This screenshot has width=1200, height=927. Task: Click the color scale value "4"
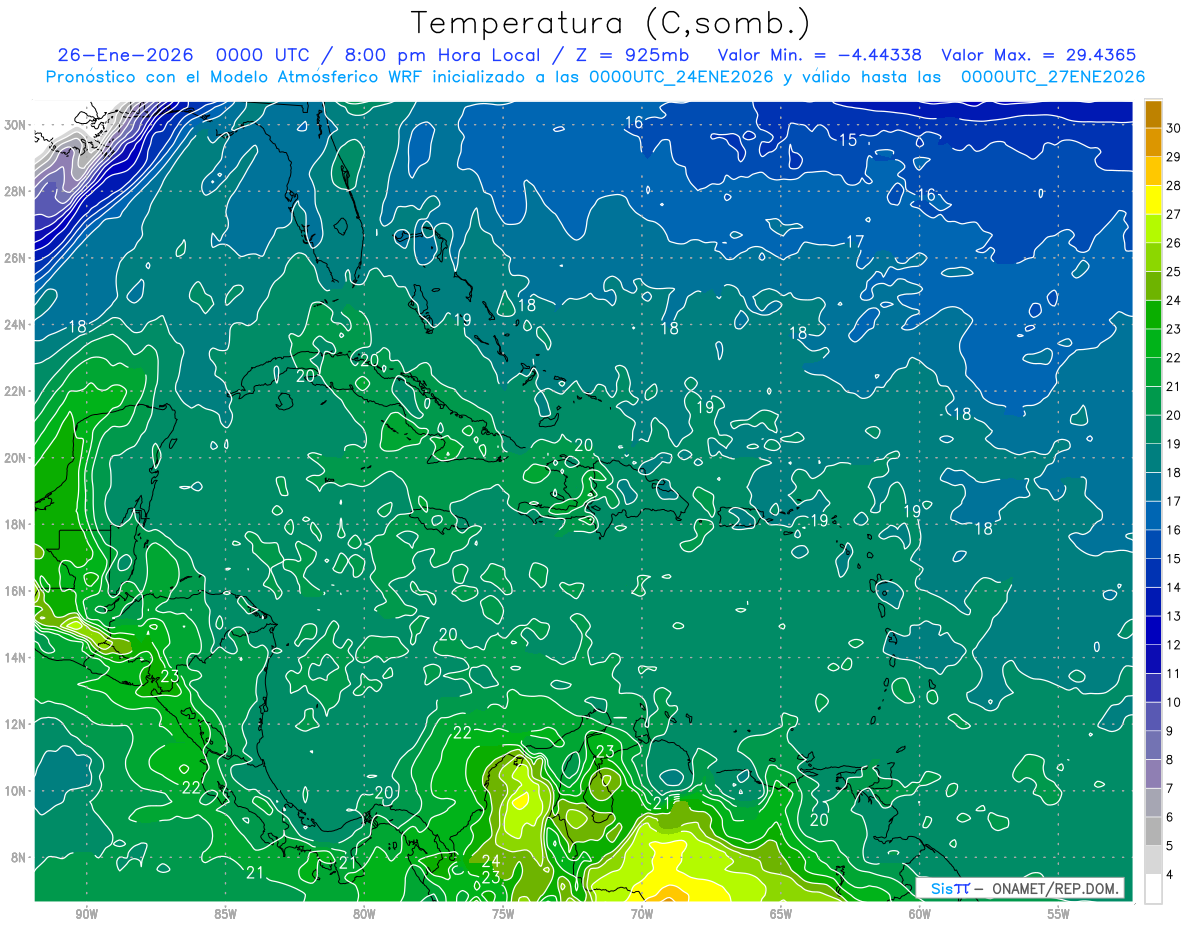(1170, 875)
